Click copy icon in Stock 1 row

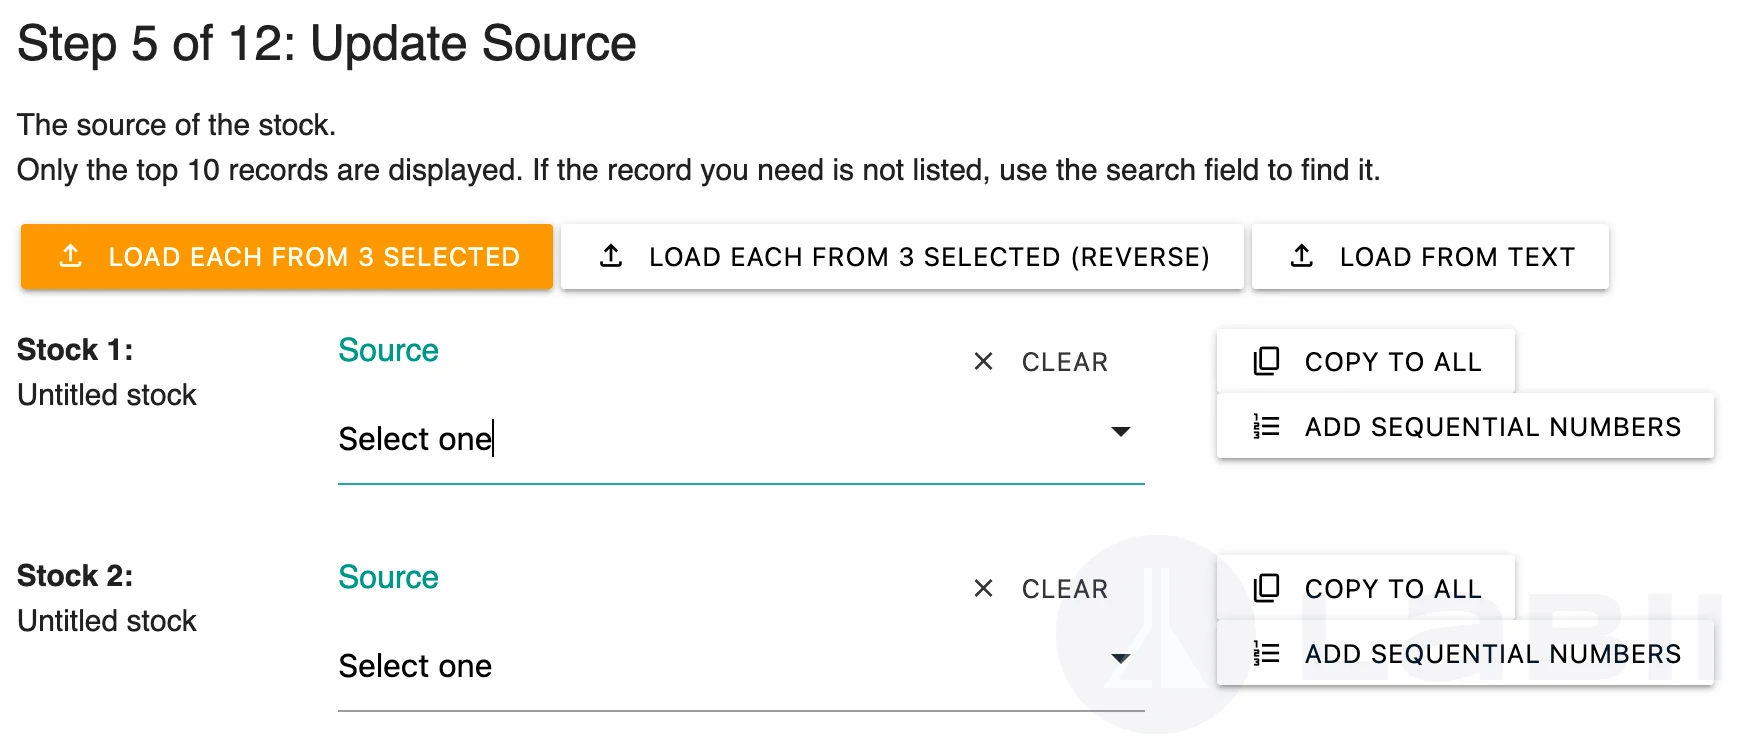click(x=1266, y=361)
